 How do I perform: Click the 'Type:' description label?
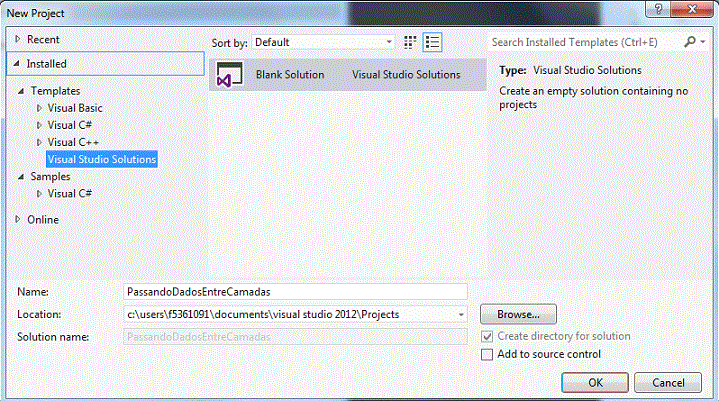pyautogui.click(x=513, y=70)
